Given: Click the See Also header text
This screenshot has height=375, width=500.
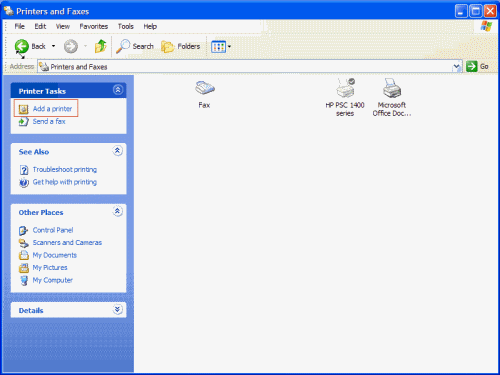Looking at the screenshot, I should click(34, 152).
